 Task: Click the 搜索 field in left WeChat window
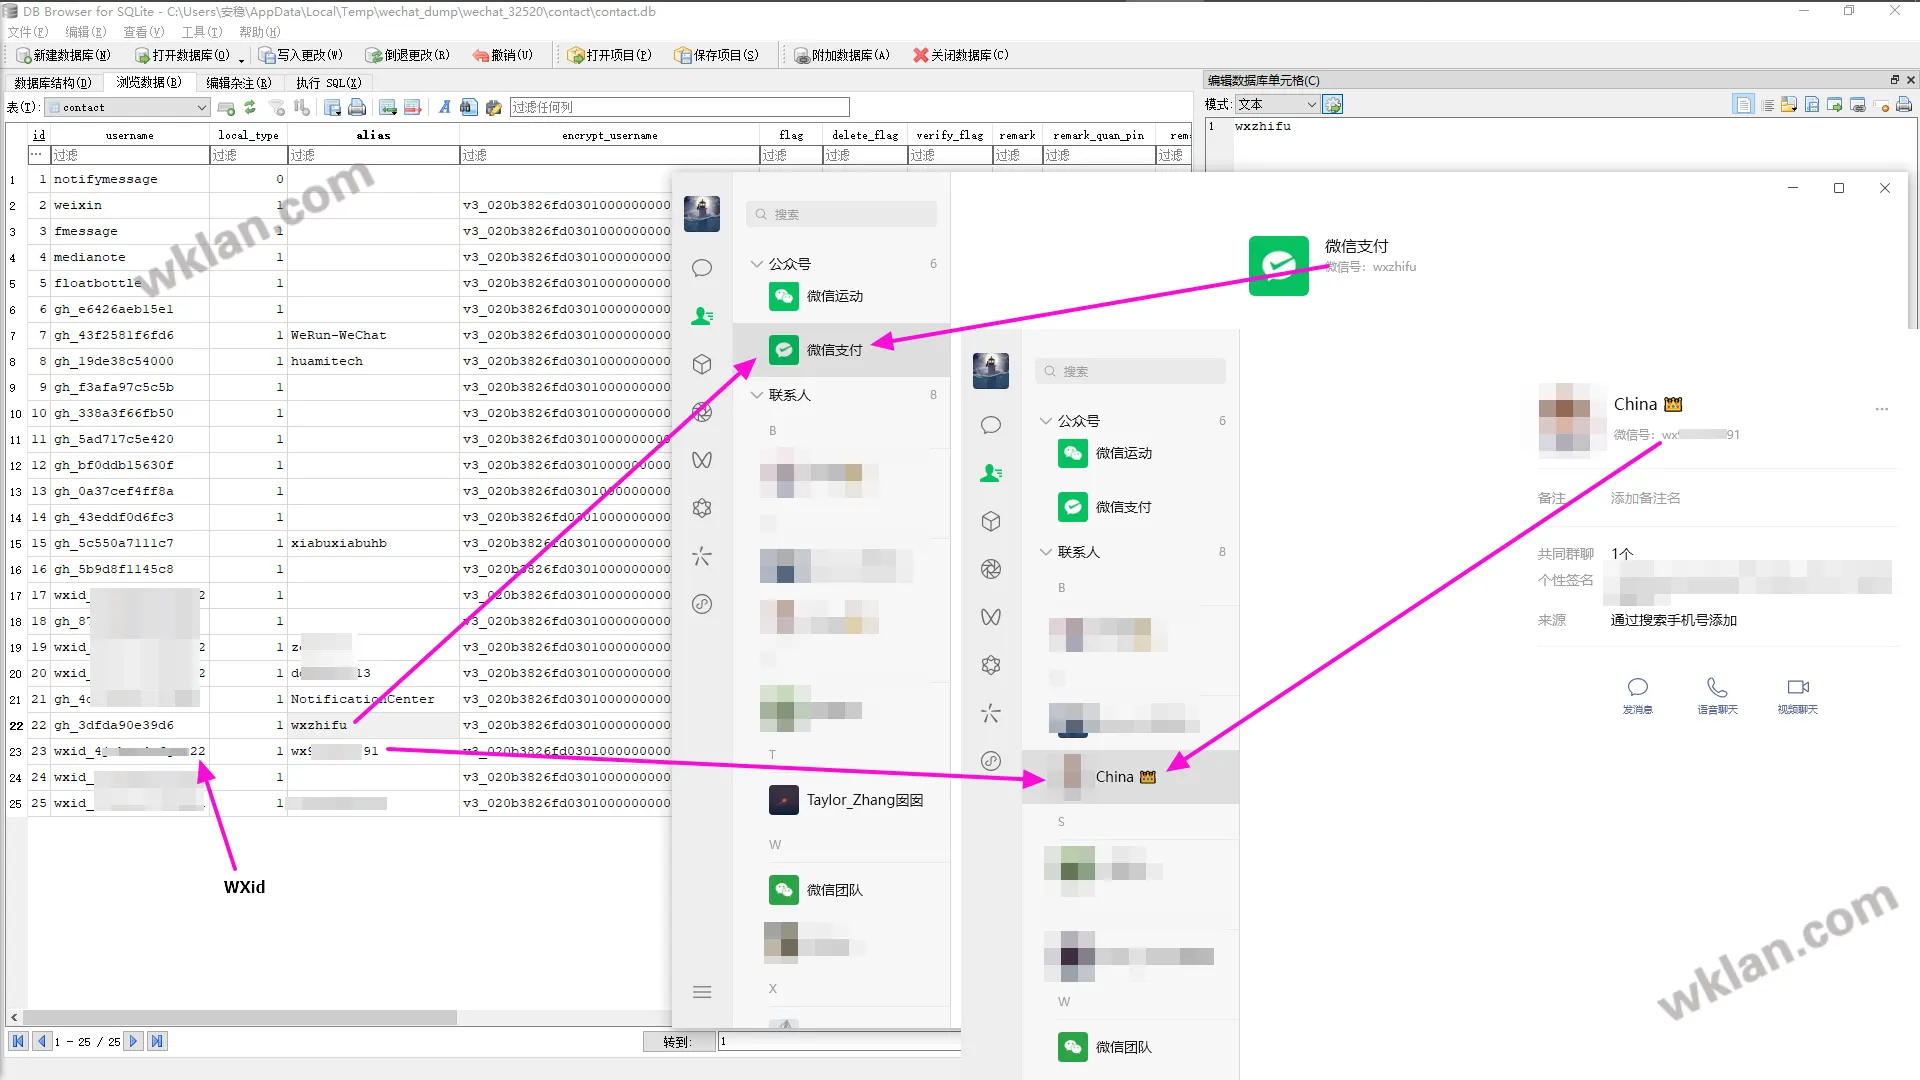(841, 214)
